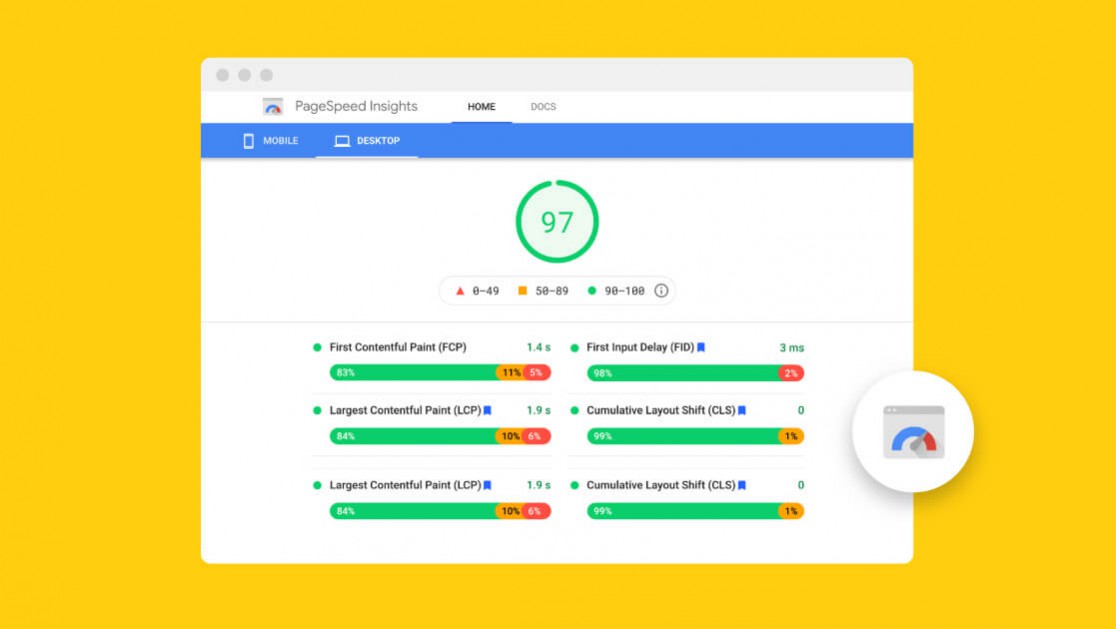
Task: Click the bookmark icon beside First Input Delay
Action: [701, 347]
